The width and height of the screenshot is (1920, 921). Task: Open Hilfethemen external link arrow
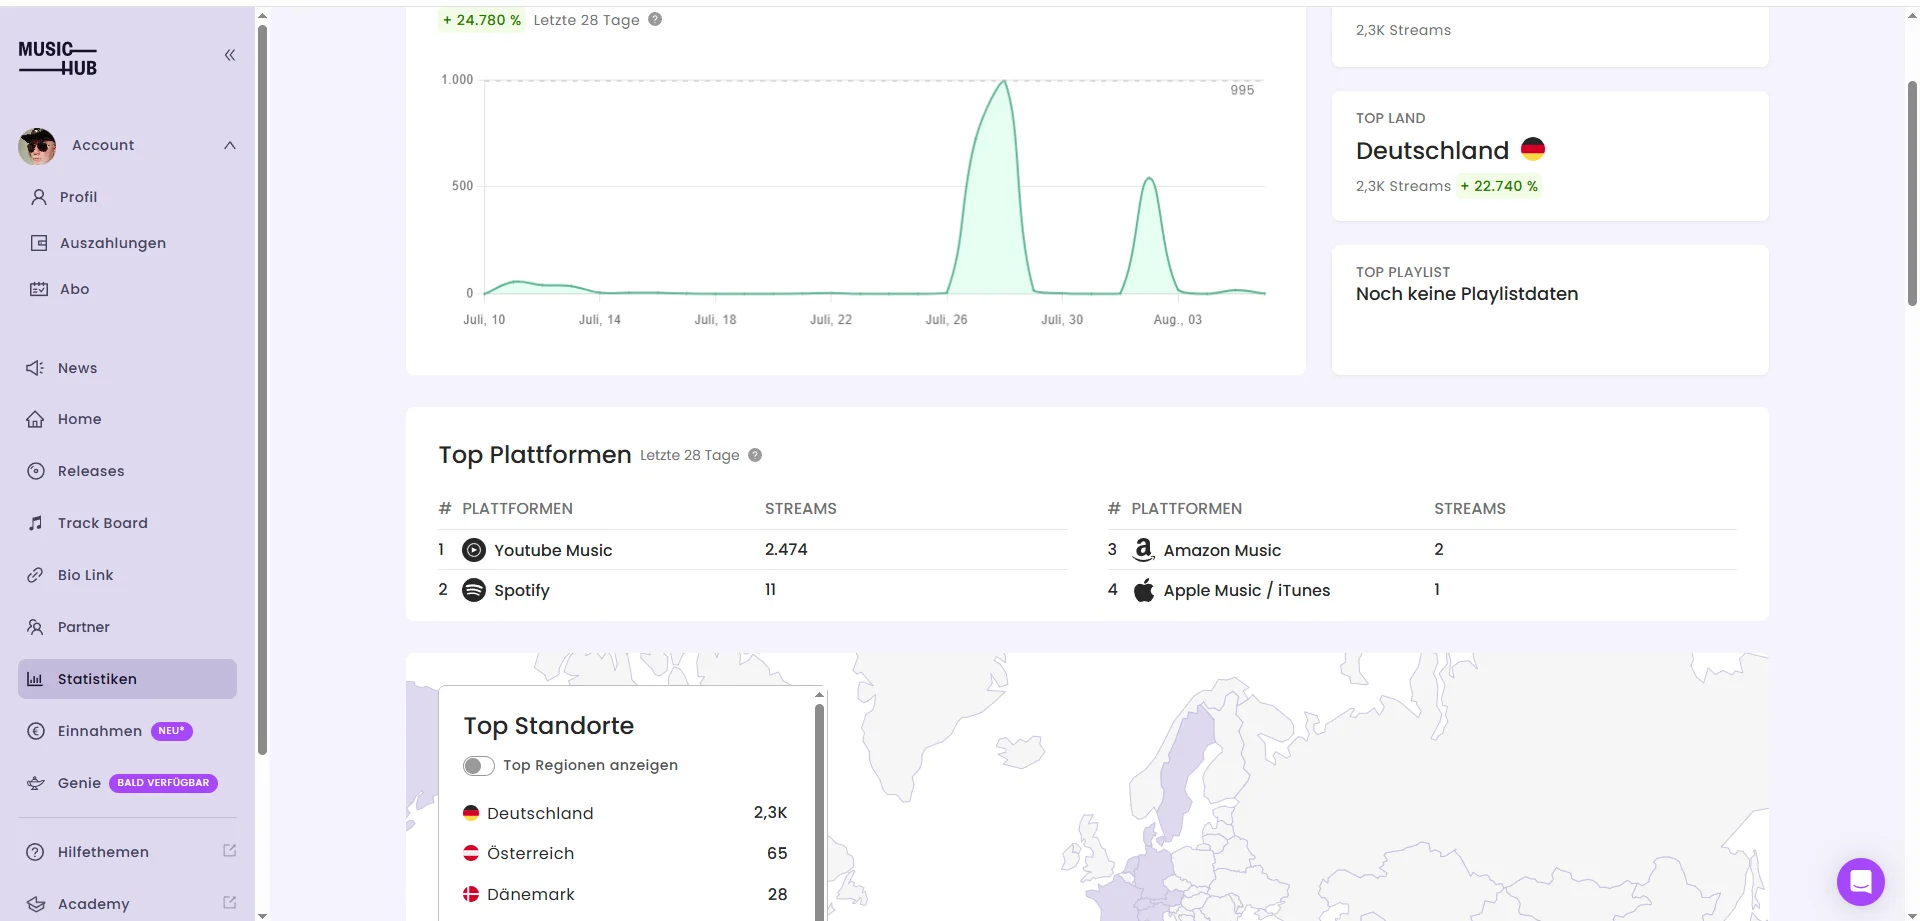coord(229,851)
